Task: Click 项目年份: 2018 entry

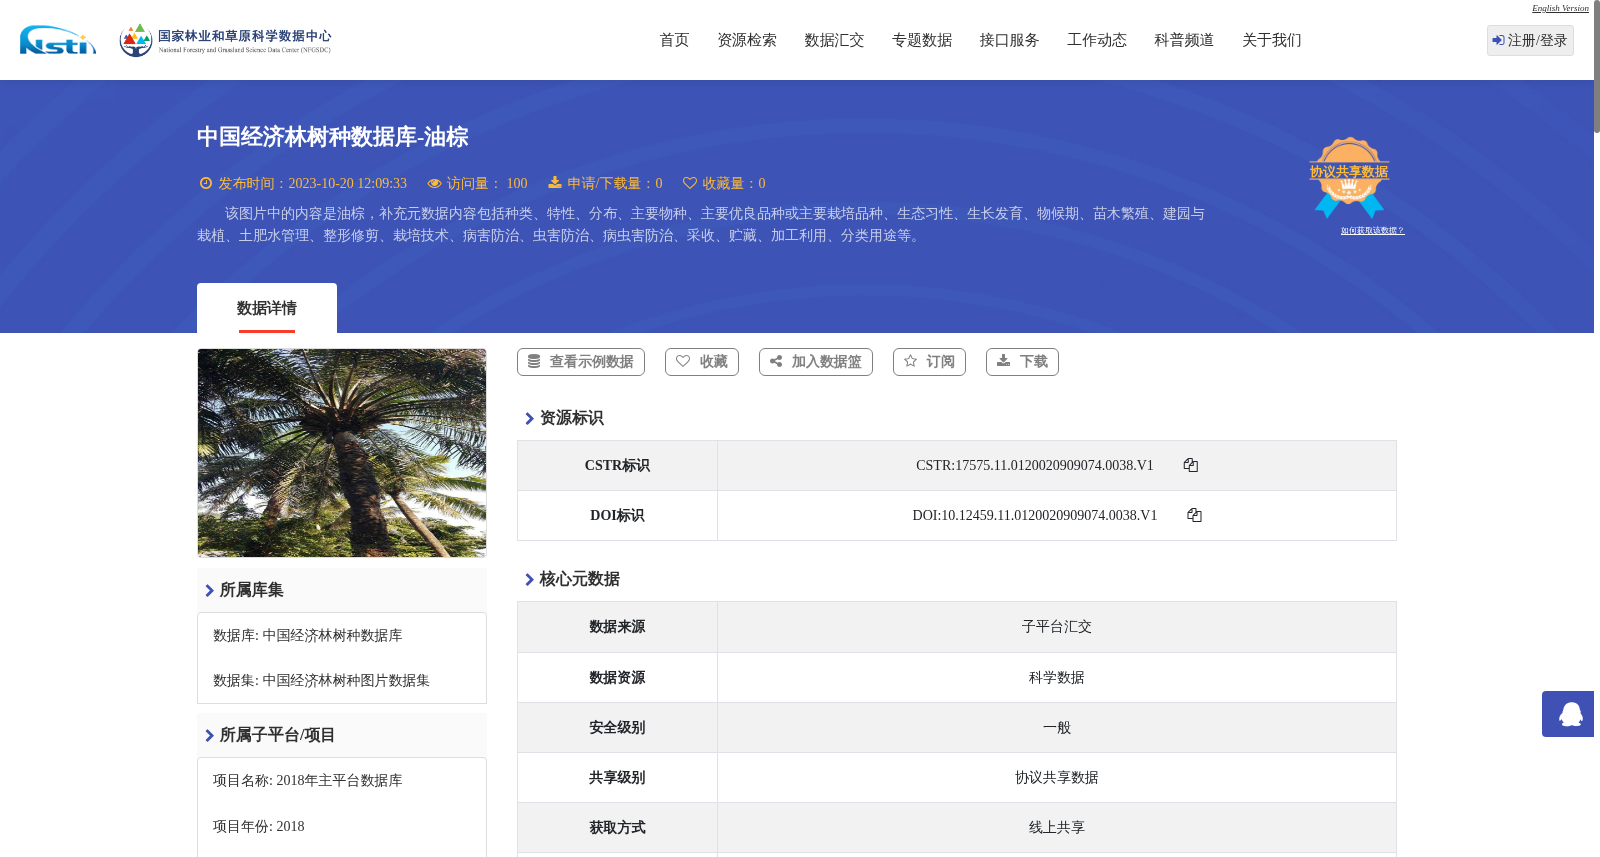Action: click(259, 827)
